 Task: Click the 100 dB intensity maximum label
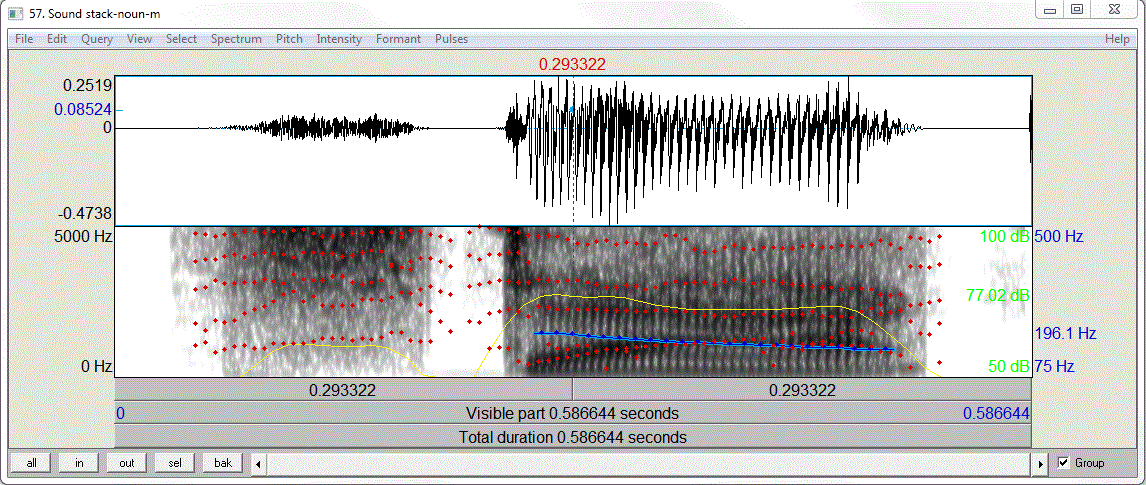(1005, 236)
